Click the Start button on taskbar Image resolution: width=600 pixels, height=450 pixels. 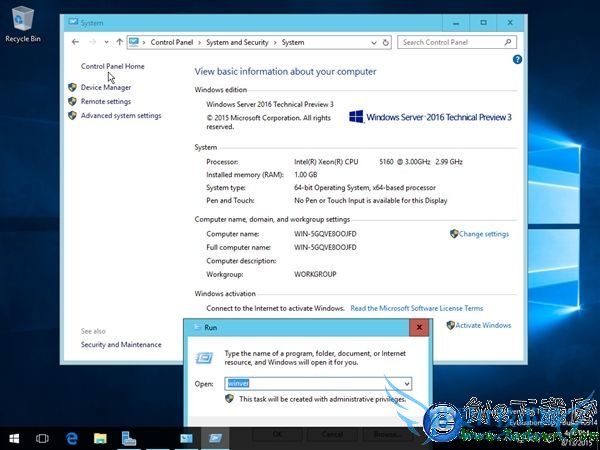14,439
